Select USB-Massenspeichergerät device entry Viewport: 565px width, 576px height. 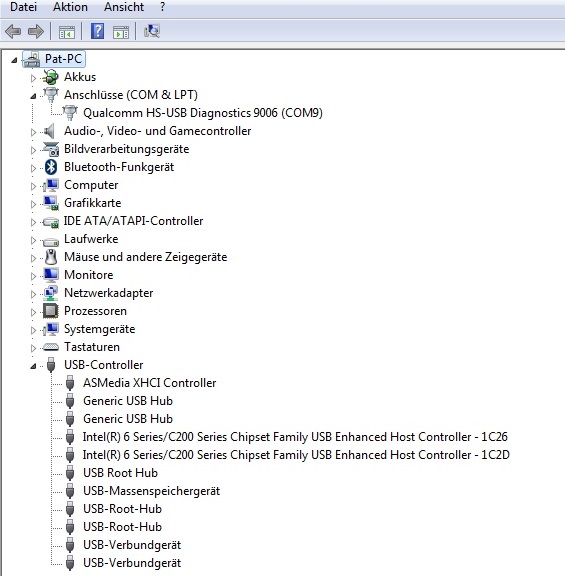151,491
